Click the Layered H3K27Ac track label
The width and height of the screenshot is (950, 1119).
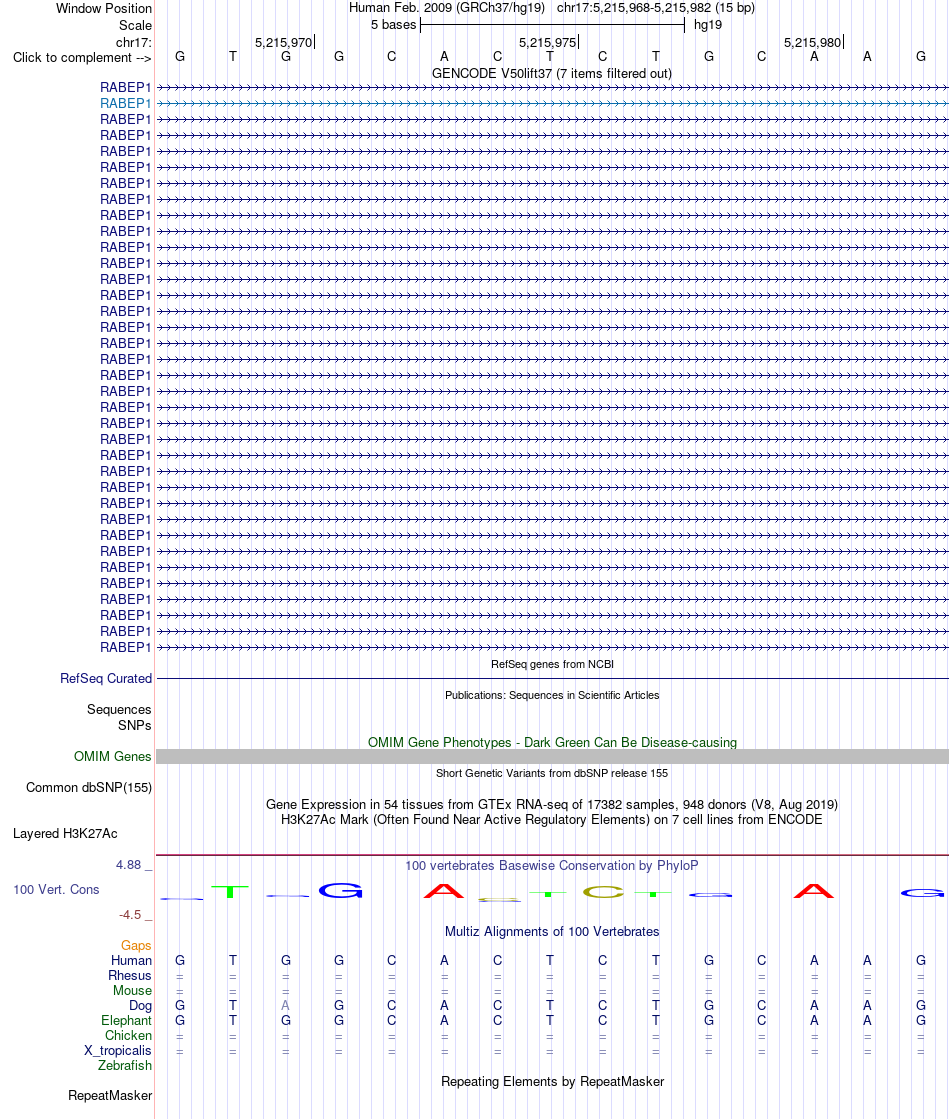coord(65,834)
